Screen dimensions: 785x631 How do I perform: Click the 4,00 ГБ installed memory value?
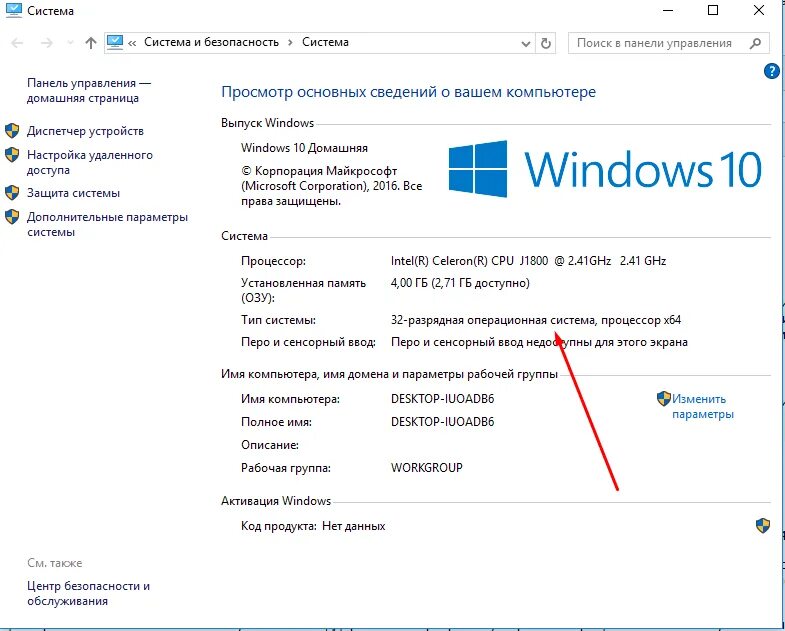click(x=460, y=283)
